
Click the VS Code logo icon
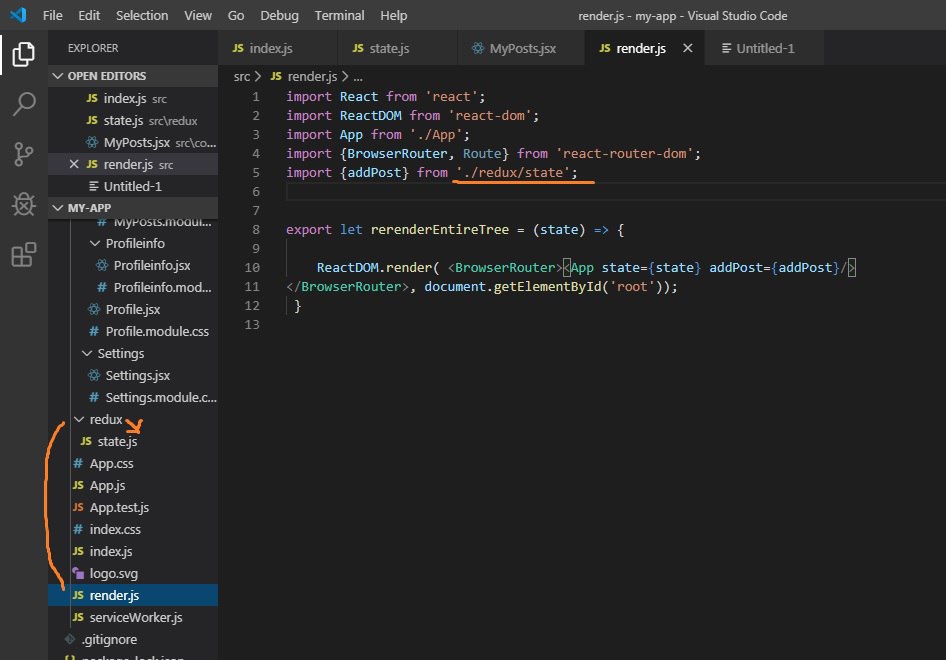click(18, 16)
